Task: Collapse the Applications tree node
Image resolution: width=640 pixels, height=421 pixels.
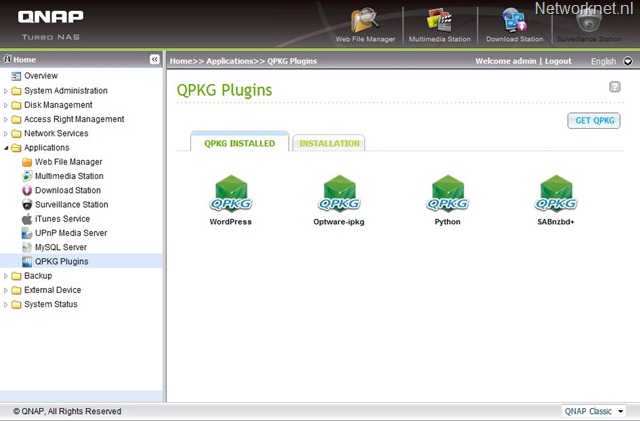Action: click(x=6, y=148)
